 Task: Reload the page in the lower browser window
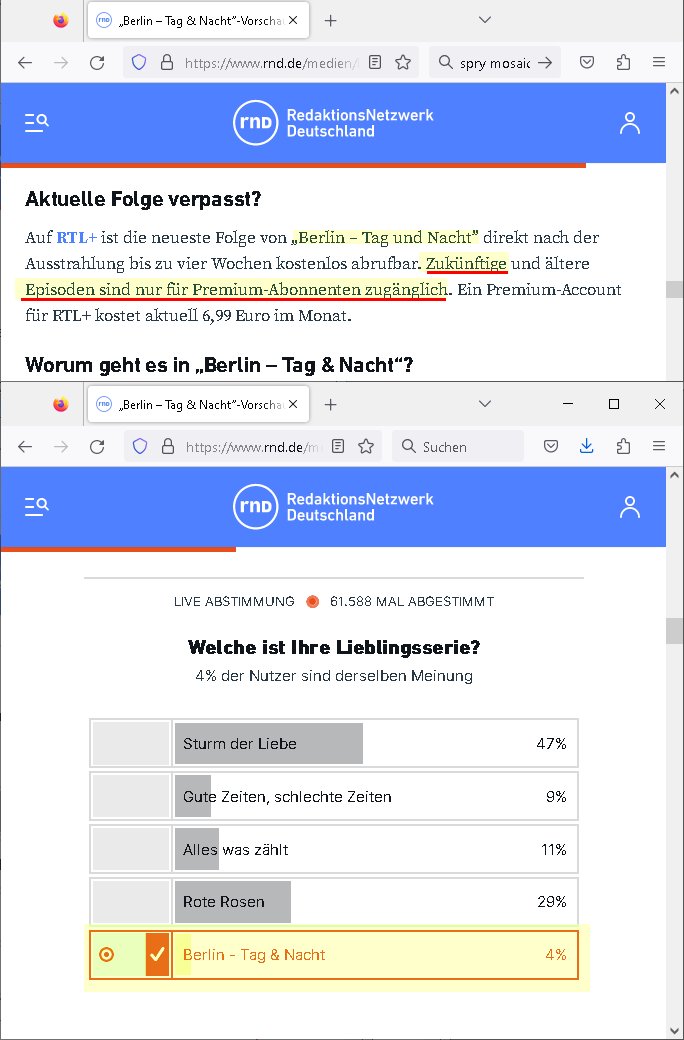[97, 446]
